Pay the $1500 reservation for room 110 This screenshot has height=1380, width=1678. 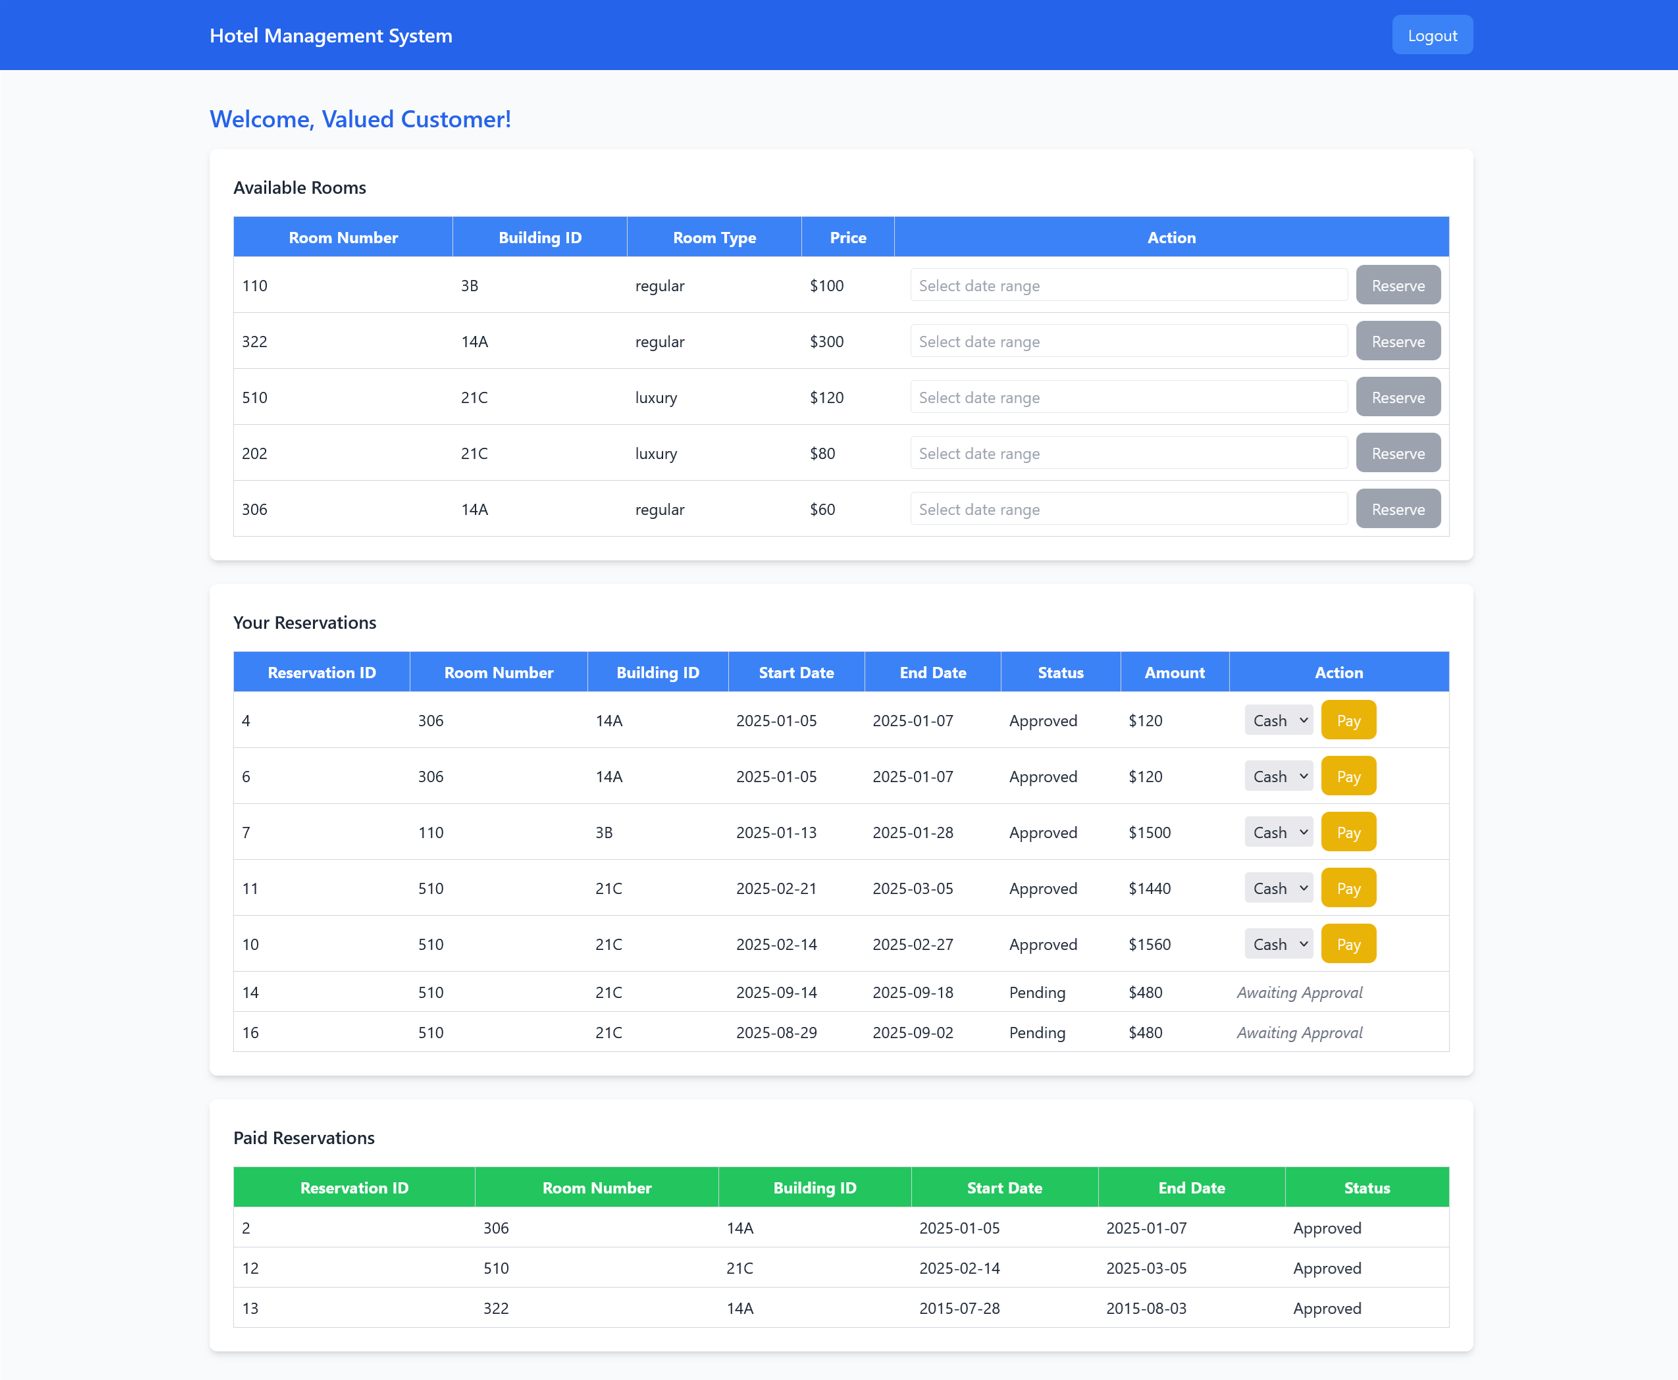(x=1347, y=832)
